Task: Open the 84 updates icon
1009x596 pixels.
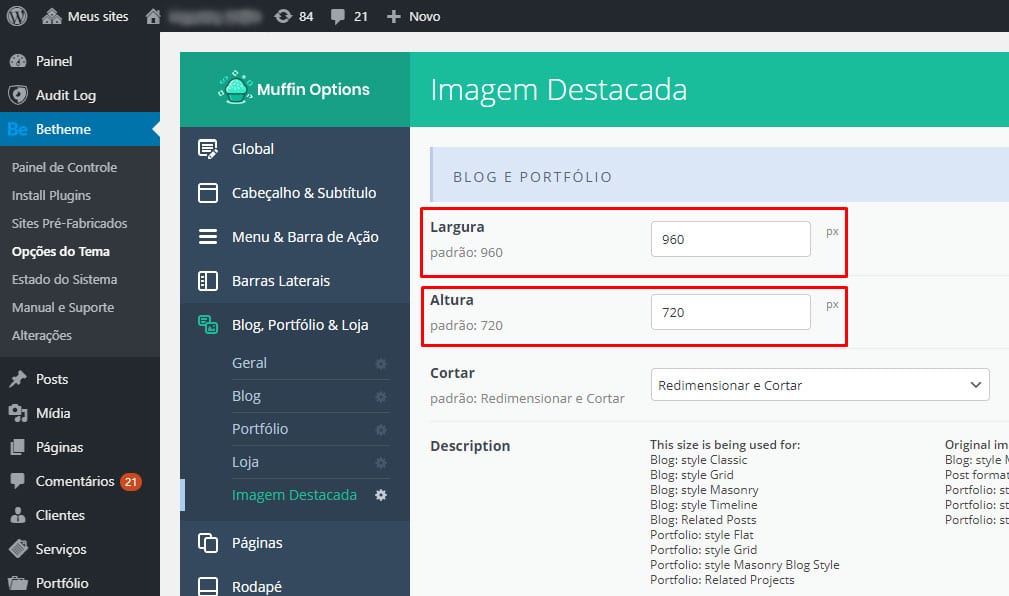Action: tap(283, 16)
